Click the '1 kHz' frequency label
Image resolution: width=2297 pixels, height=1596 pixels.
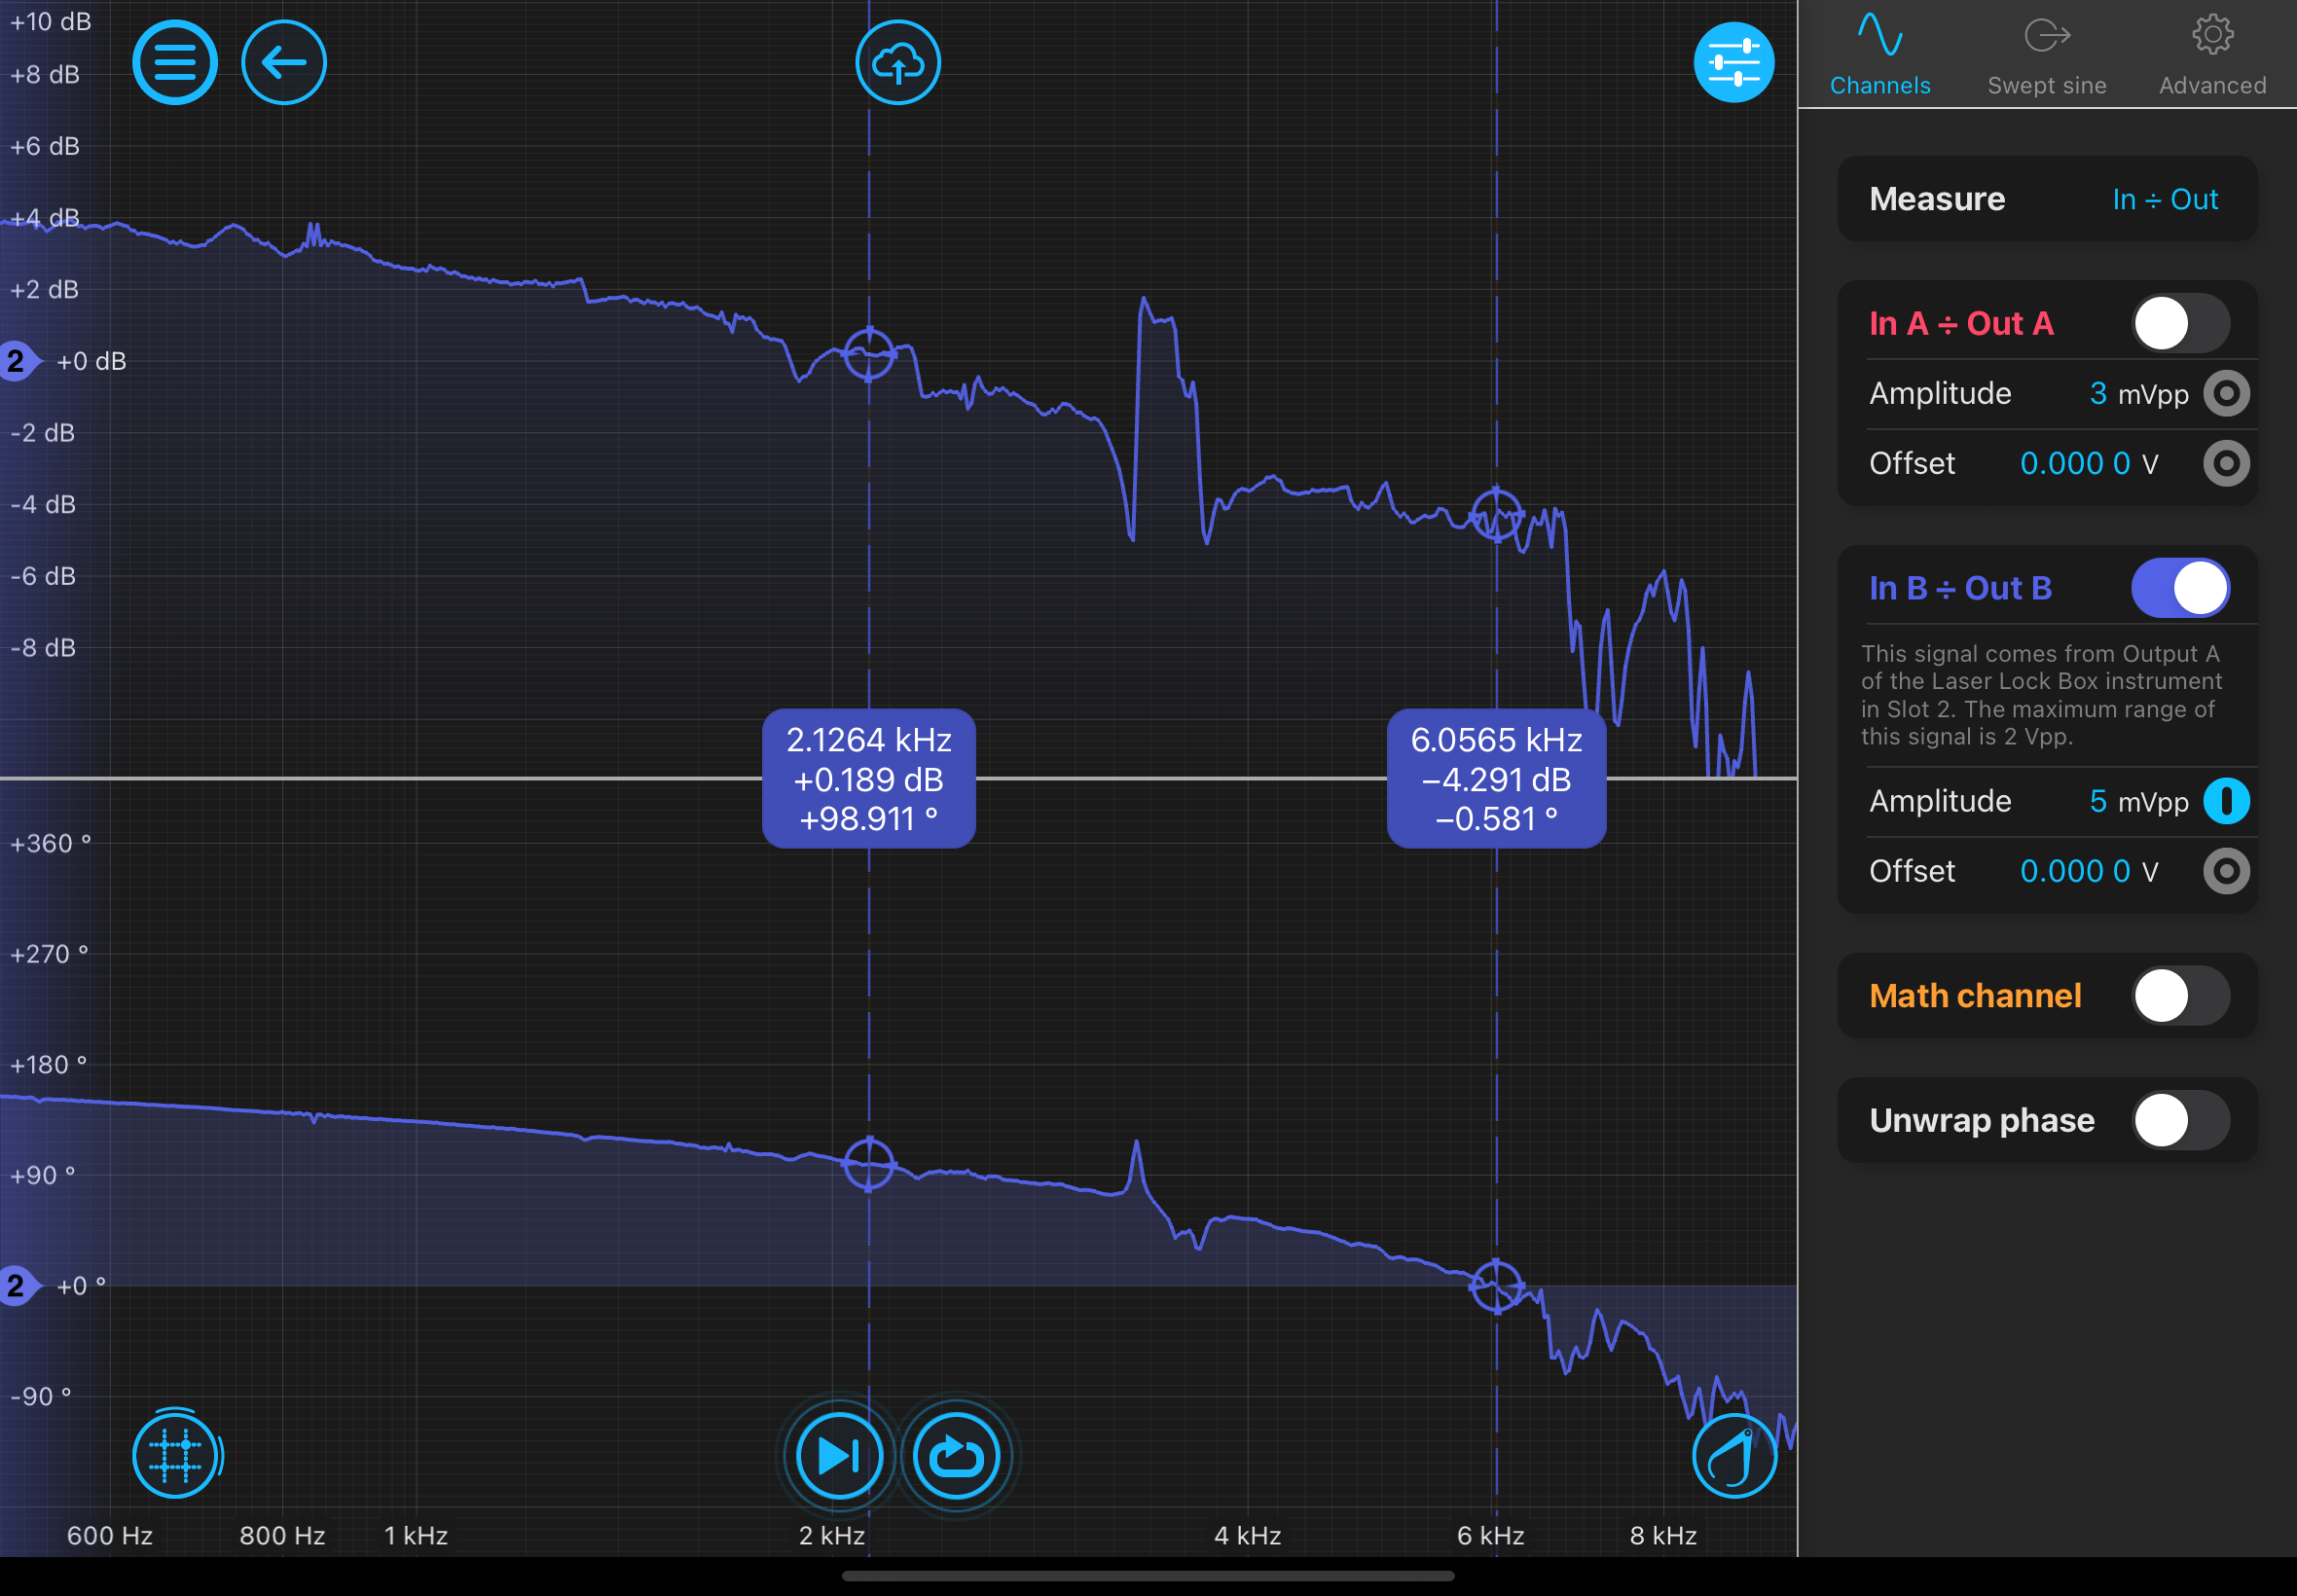[416, 1535]
